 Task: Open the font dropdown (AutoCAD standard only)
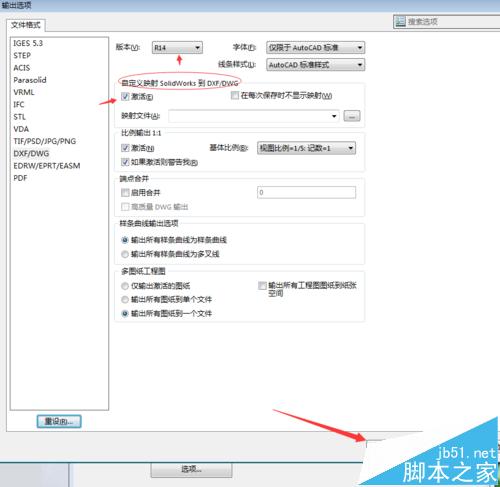point(315,48)
